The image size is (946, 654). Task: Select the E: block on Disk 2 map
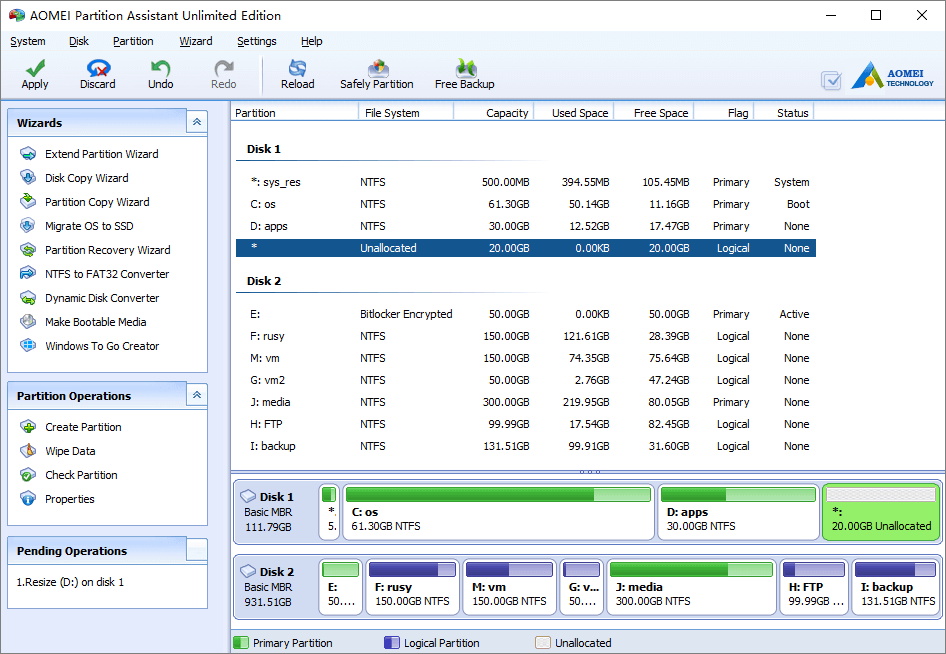point(341,586)
